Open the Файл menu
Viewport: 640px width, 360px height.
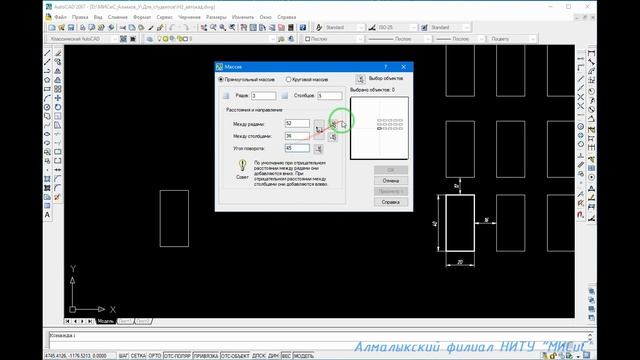60,17
